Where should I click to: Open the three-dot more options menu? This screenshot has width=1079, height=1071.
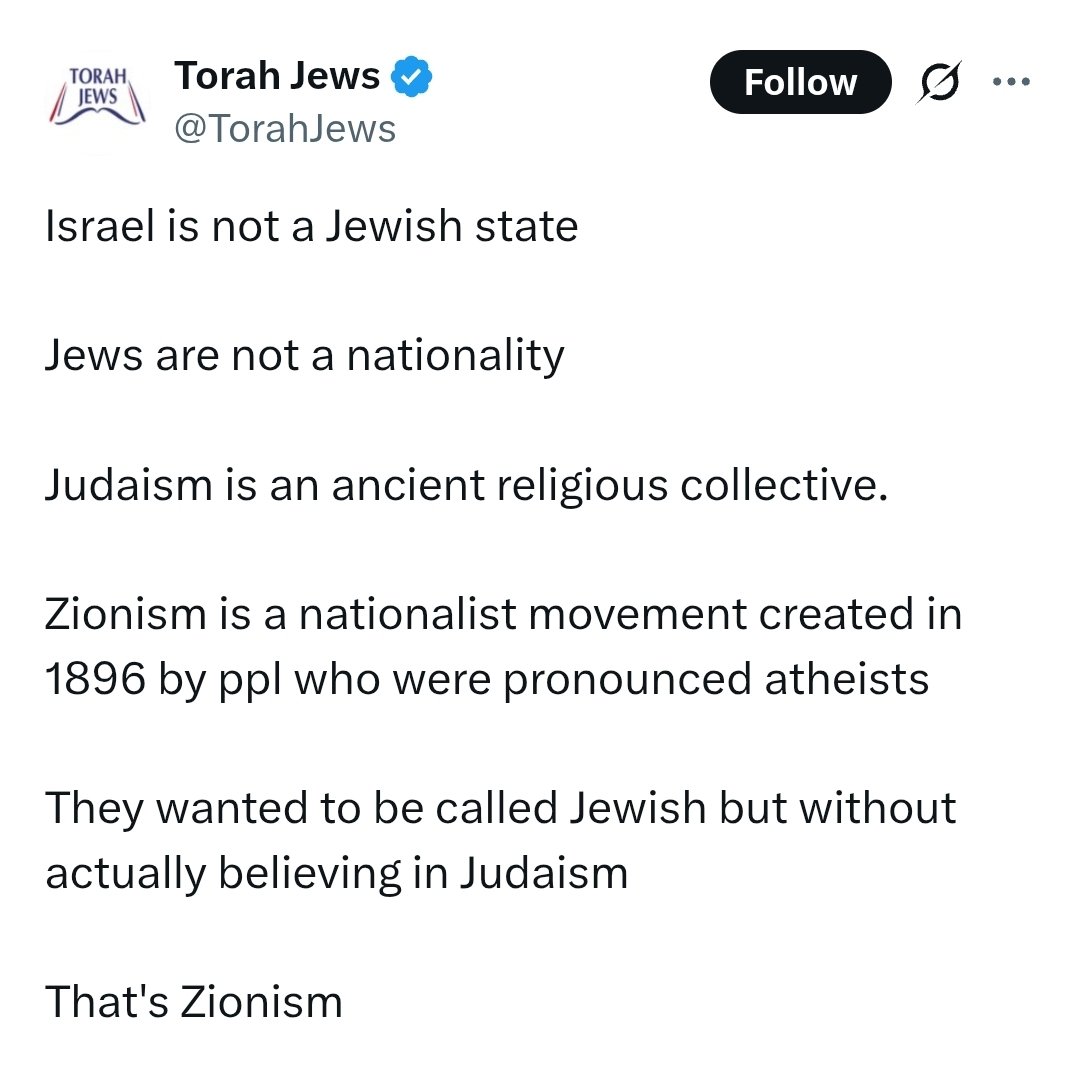pos(1010,82)
